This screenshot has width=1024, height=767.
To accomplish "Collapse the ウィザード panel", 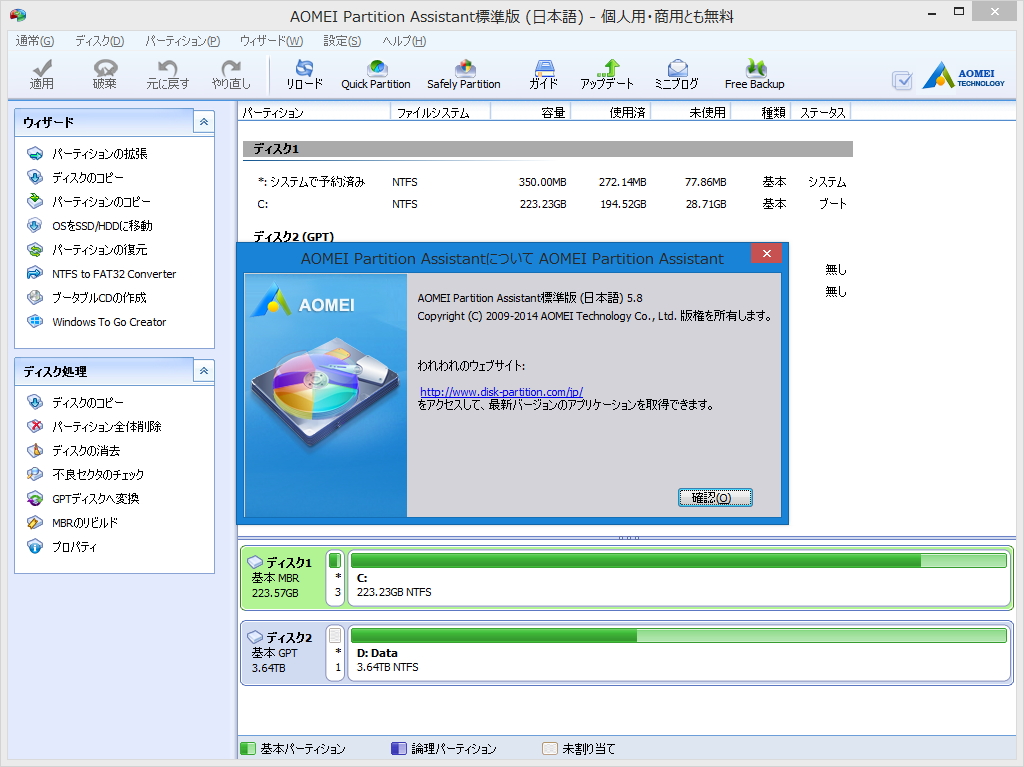I will pos(205,121).
